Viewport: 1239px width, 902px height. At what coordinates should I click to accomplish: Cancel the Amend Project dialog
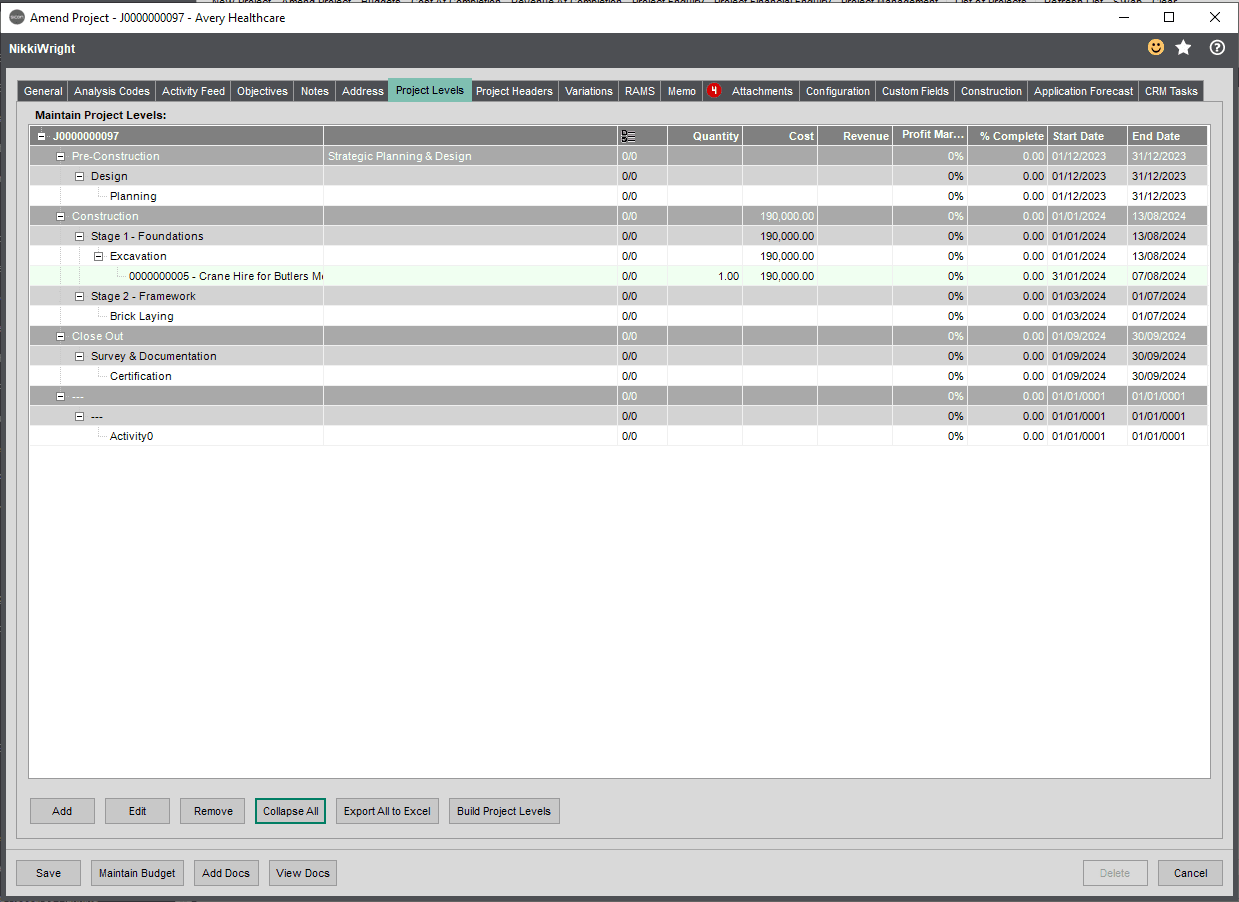pyautogui.click(x=1190, y=873)
